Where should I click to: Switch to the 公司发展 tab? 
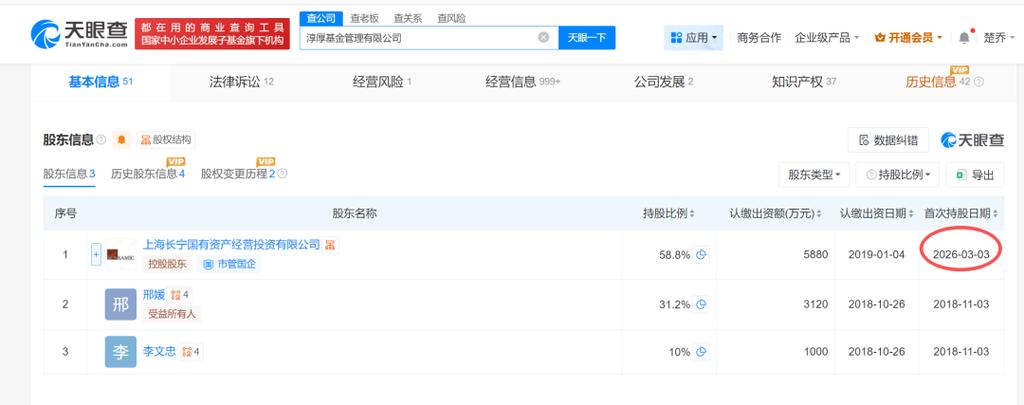pyautogui.click(x=664, y=82)
